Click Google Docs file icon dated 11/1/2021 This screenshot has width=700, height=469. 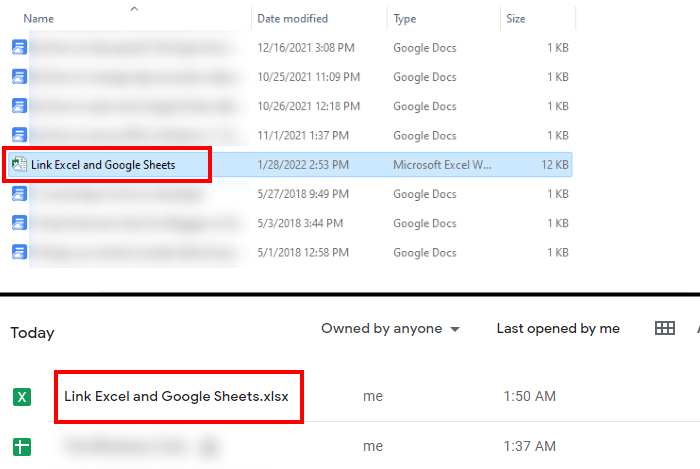coord(19,135)
